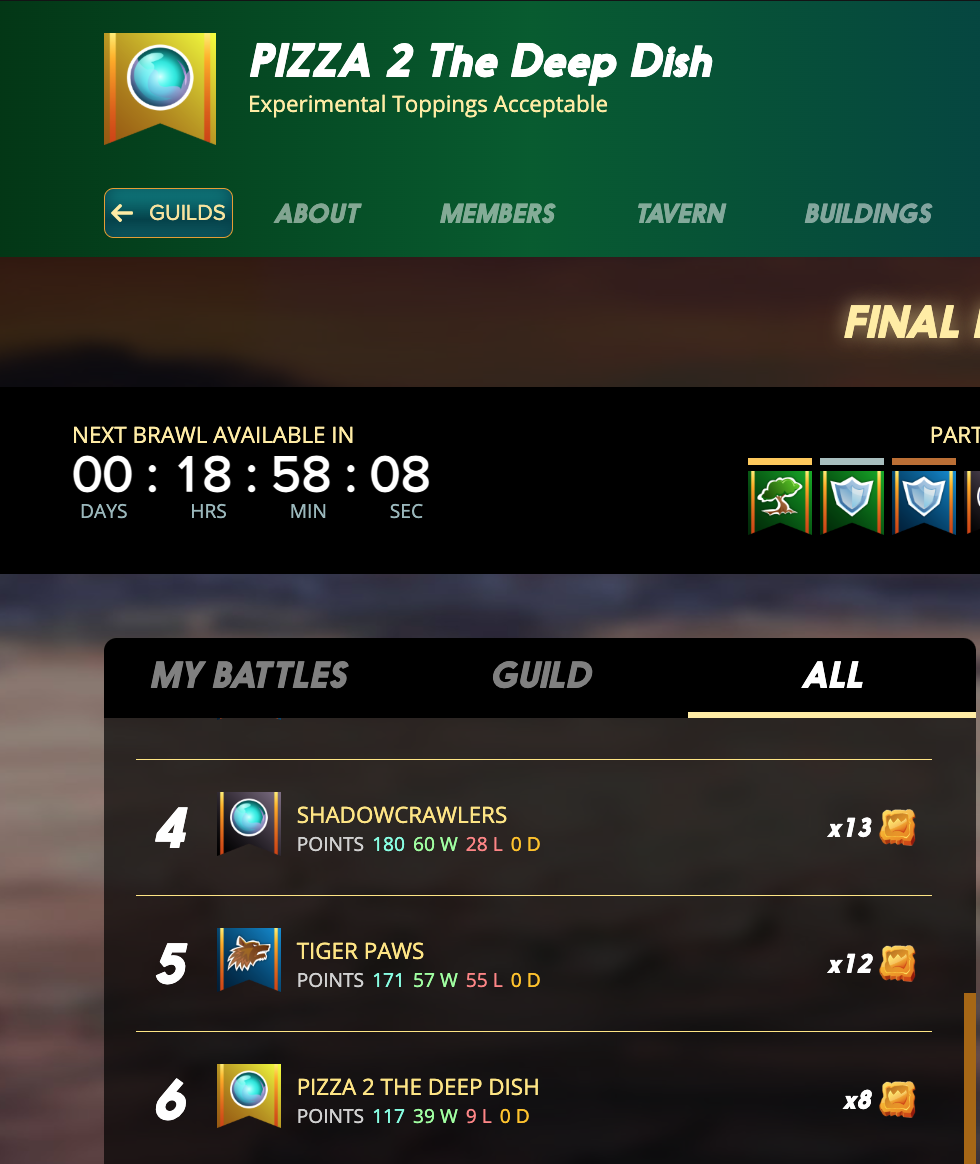Open the TAVERN tab
This screenshot has width=980, height=1164.
point(681,214)
